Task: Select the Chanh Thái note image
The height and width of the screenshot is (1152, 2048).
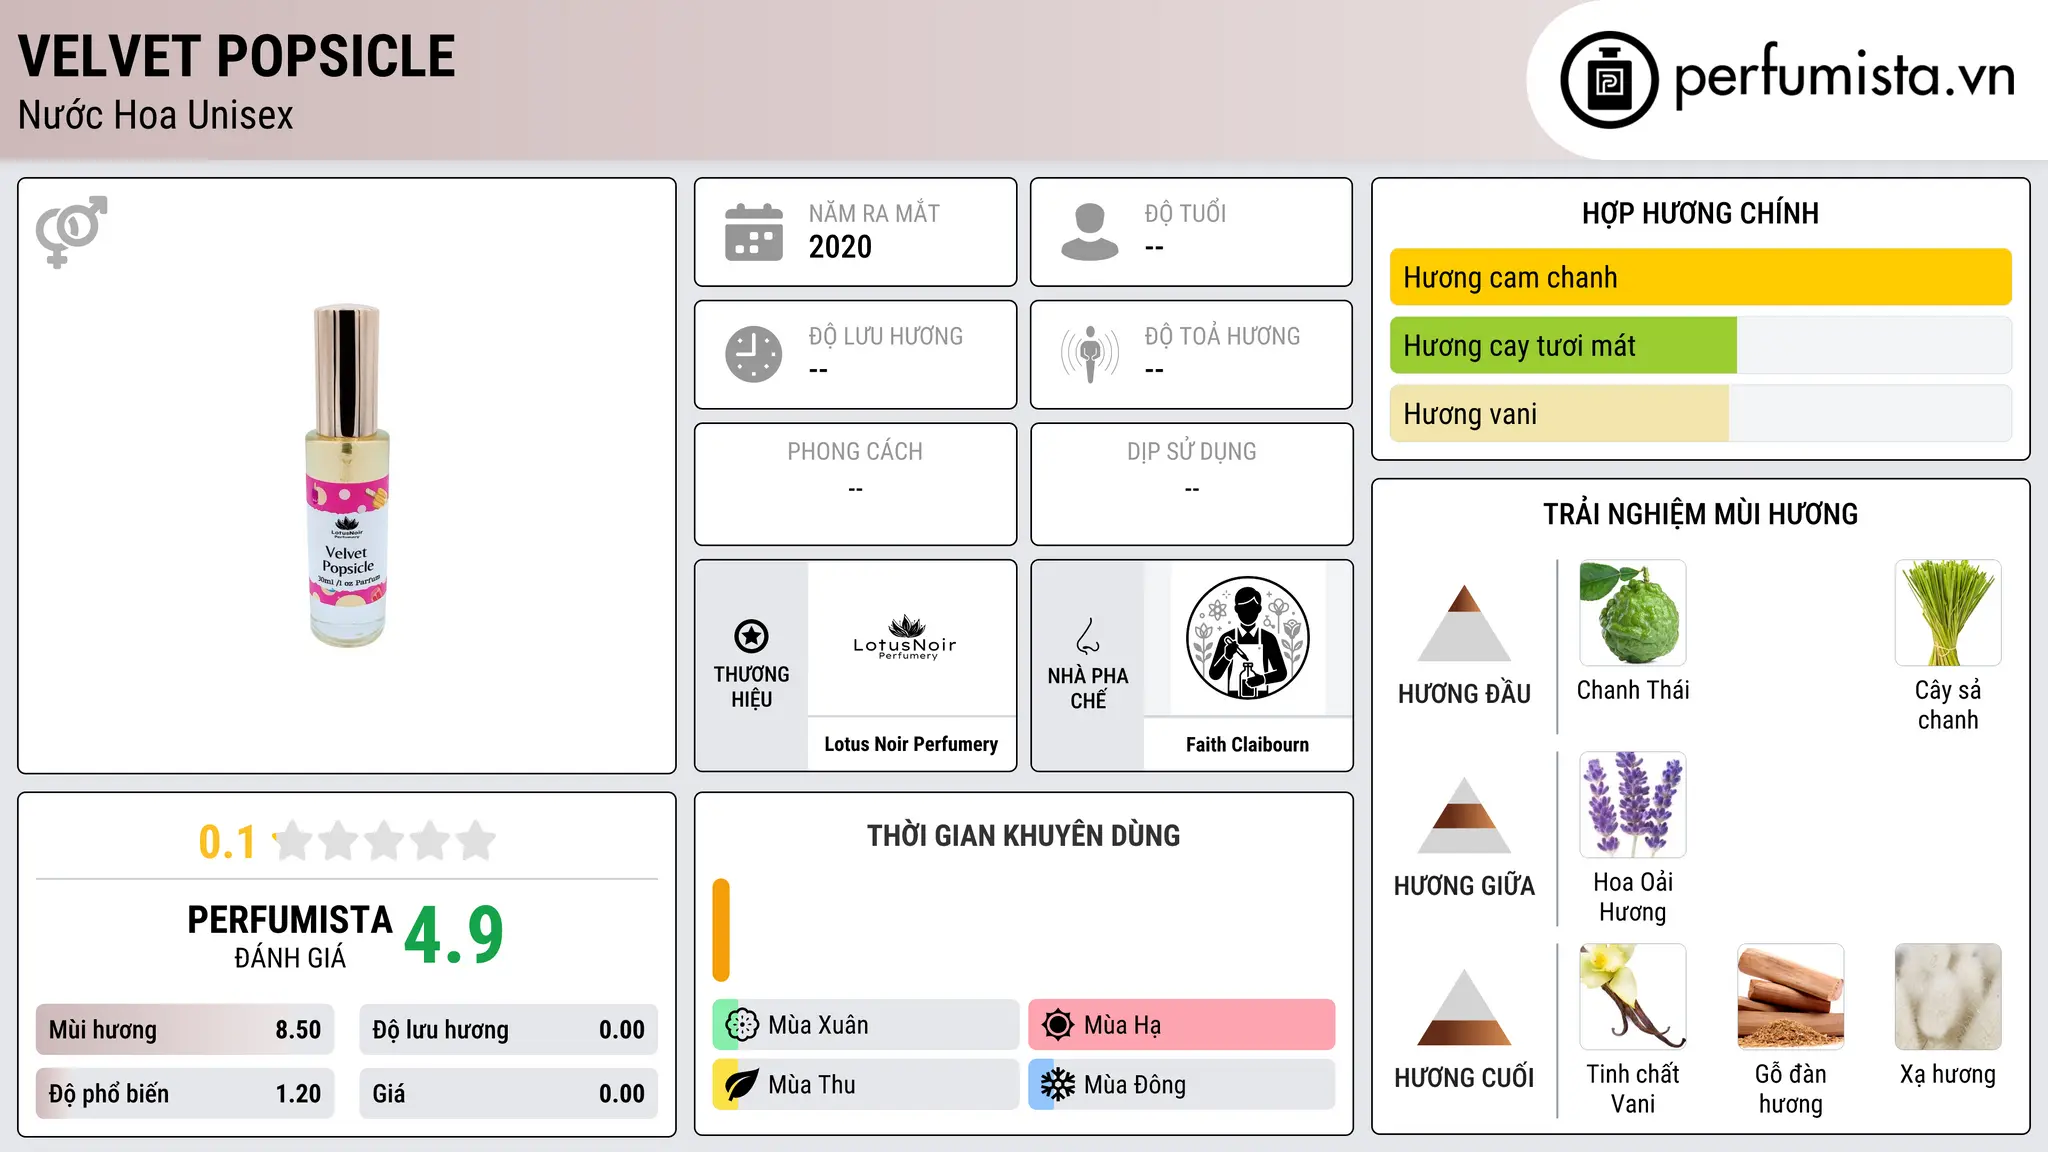Action: (x=1633, y=613)
